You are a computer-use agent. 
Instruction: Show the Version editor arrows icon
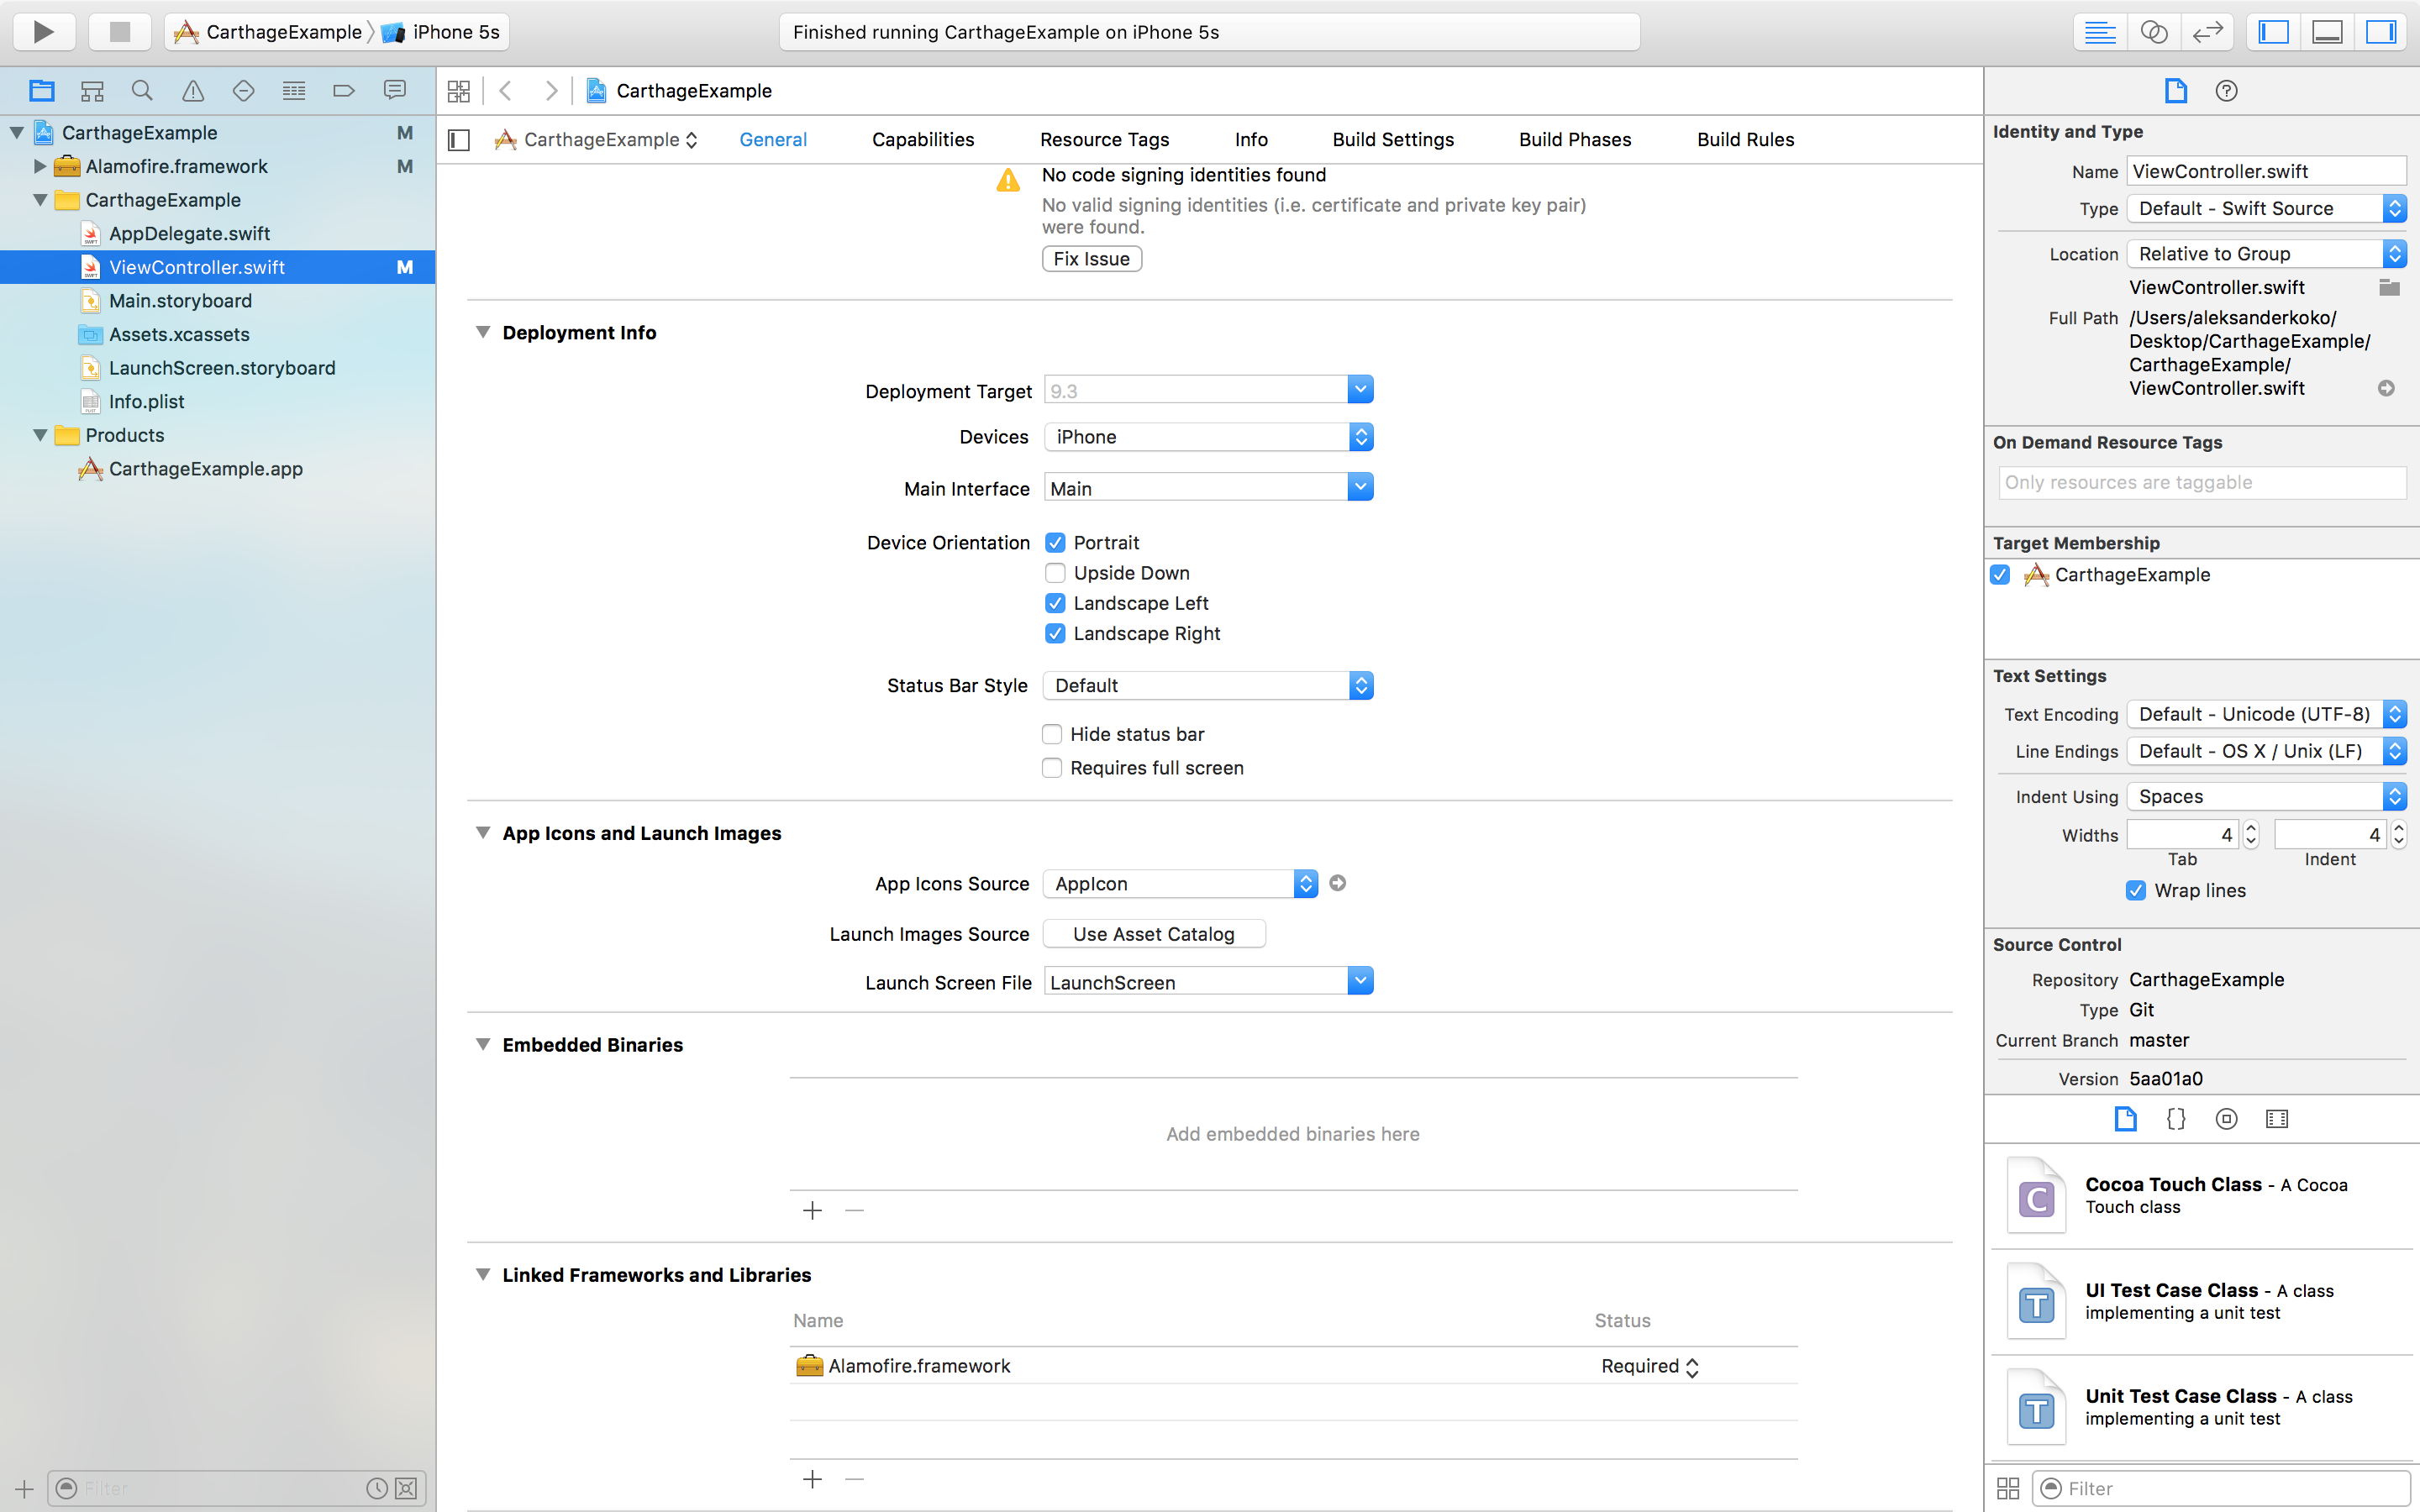click(x=2206, y=32)
